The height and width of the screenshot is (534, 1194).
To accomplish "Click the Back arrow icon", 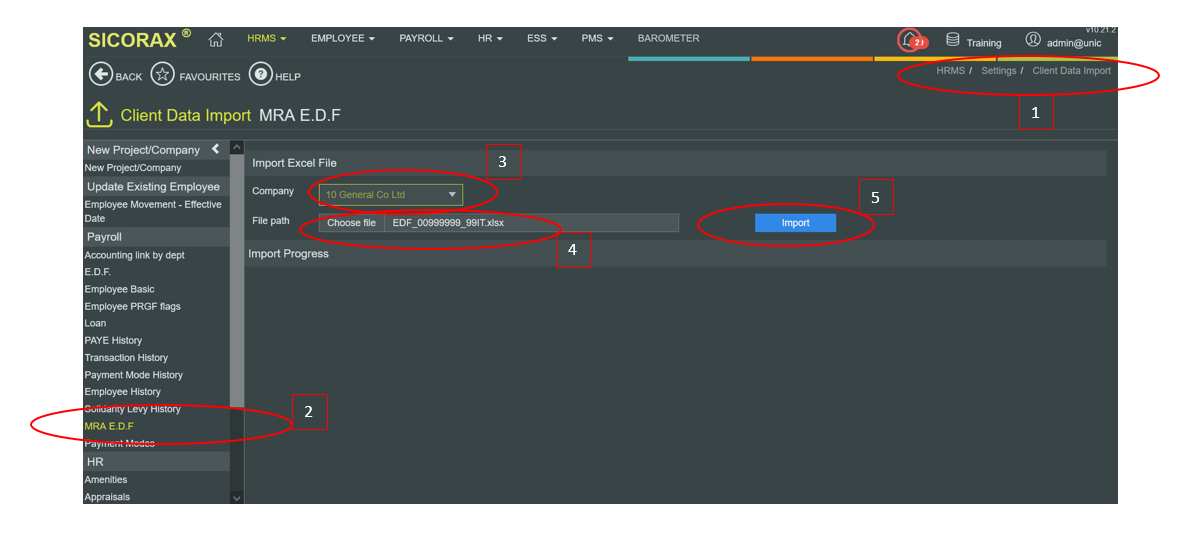I will 100,75.
